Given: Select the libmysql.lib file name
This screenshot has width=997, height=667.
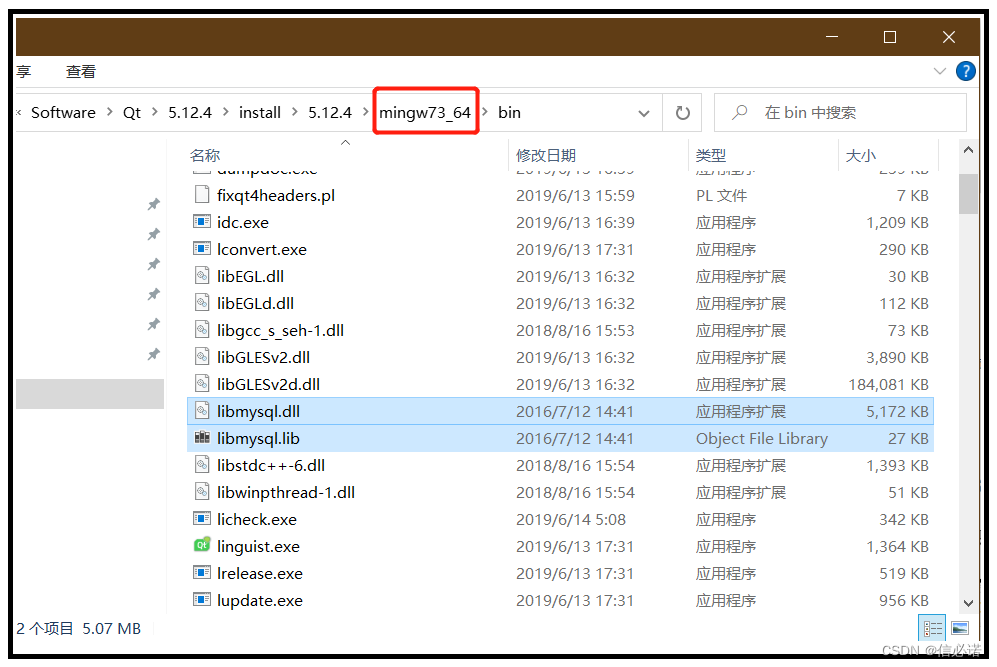Looking at the screenshot, I should tap(258, 439).
